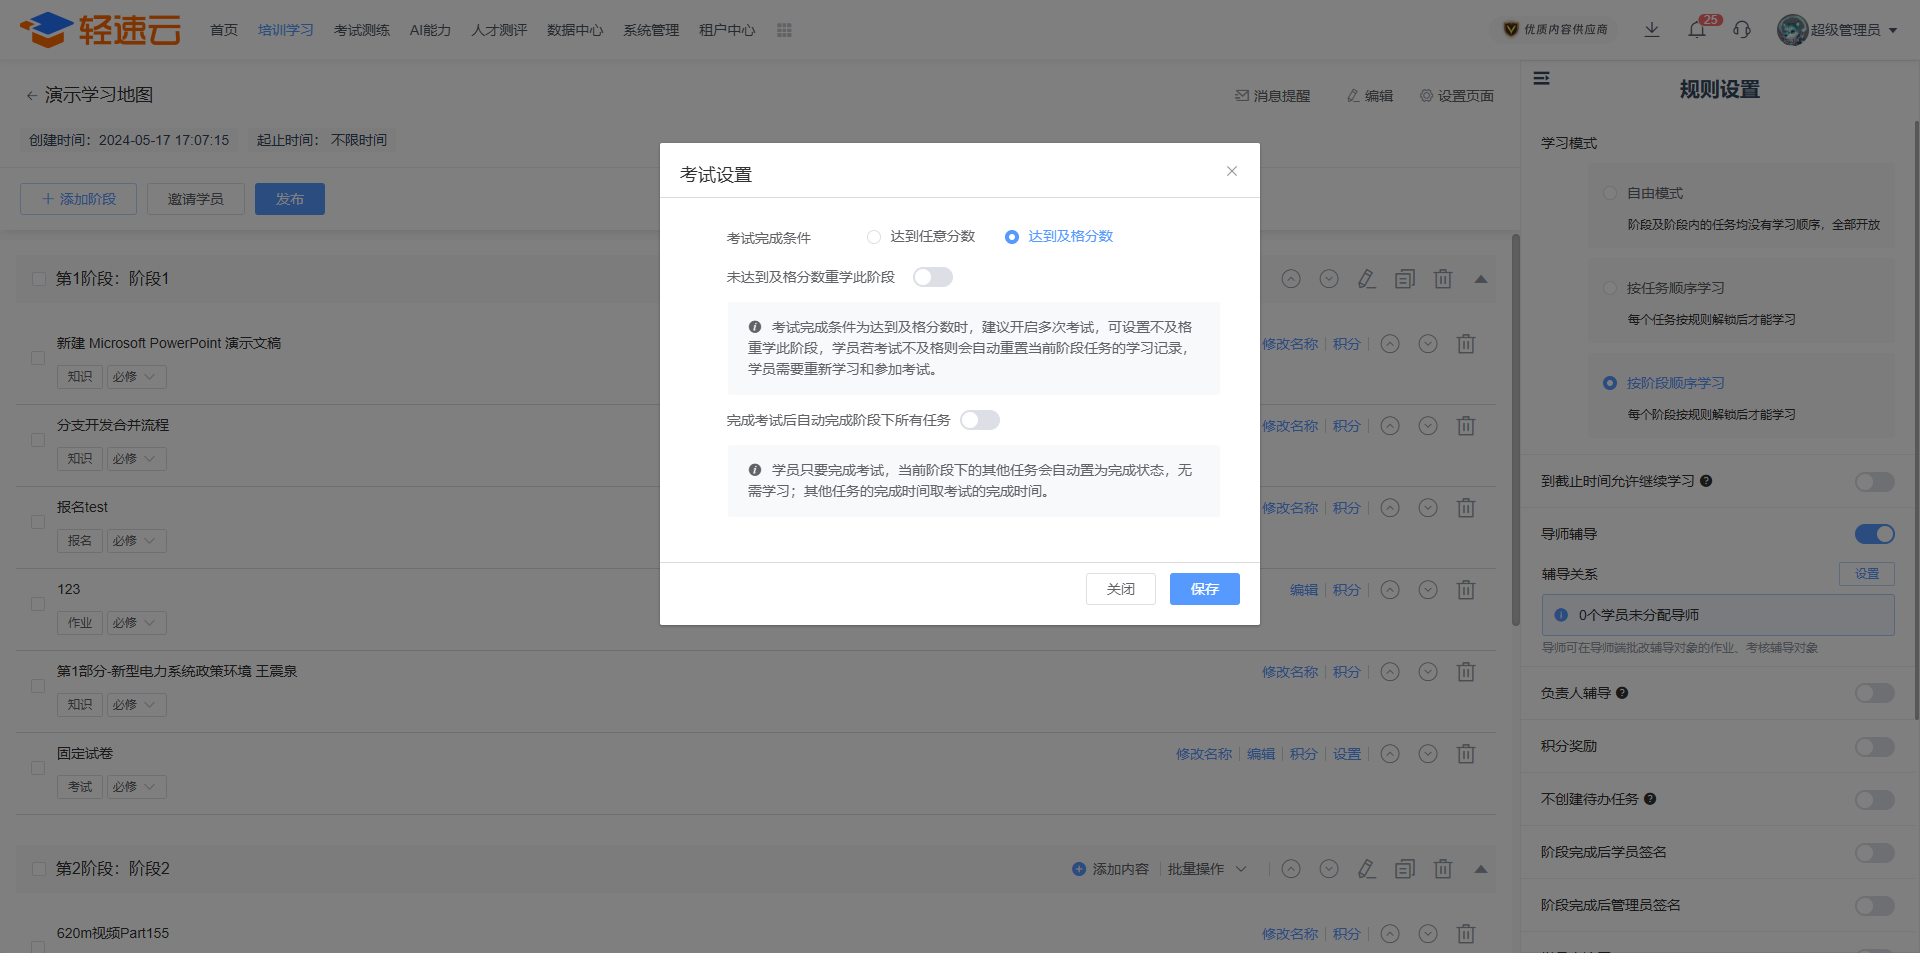
Task: Toggle 未达到及格分数重学此阶段 switch
Action: pyautogui.click(x=932, y=277)
